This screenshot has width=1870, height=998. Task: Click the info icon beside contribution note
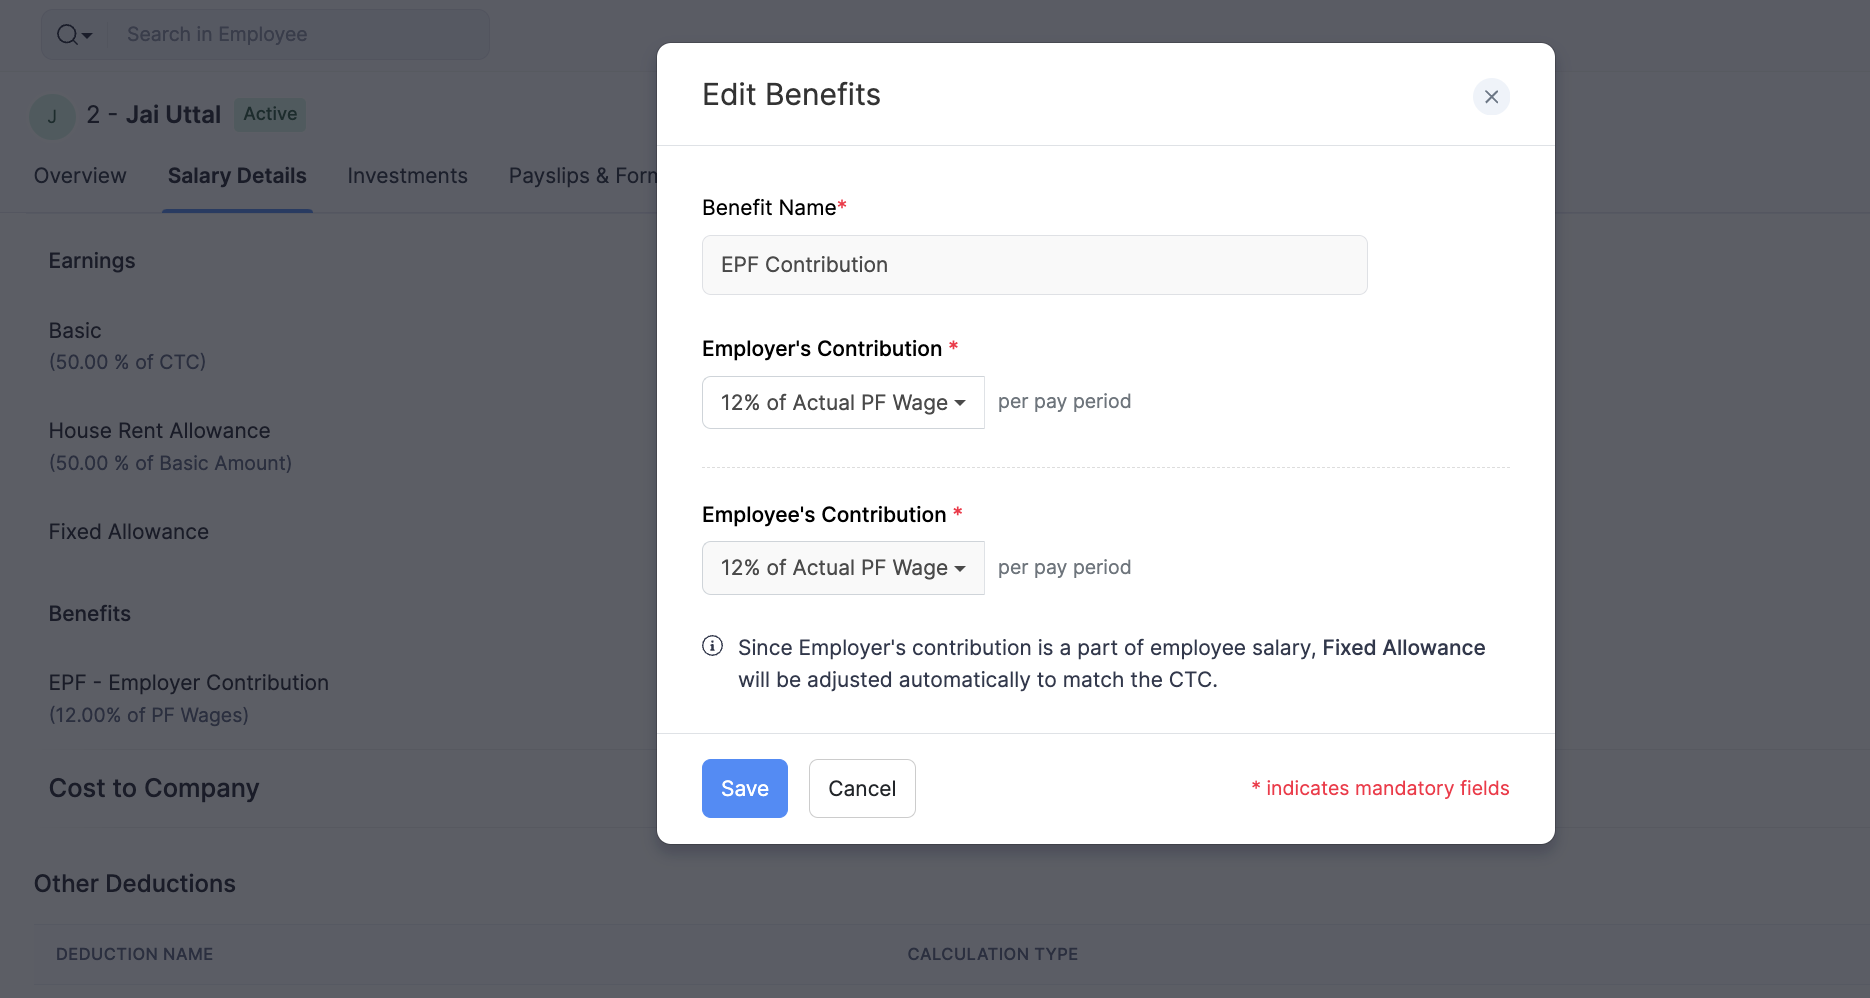tap(712, 646)
